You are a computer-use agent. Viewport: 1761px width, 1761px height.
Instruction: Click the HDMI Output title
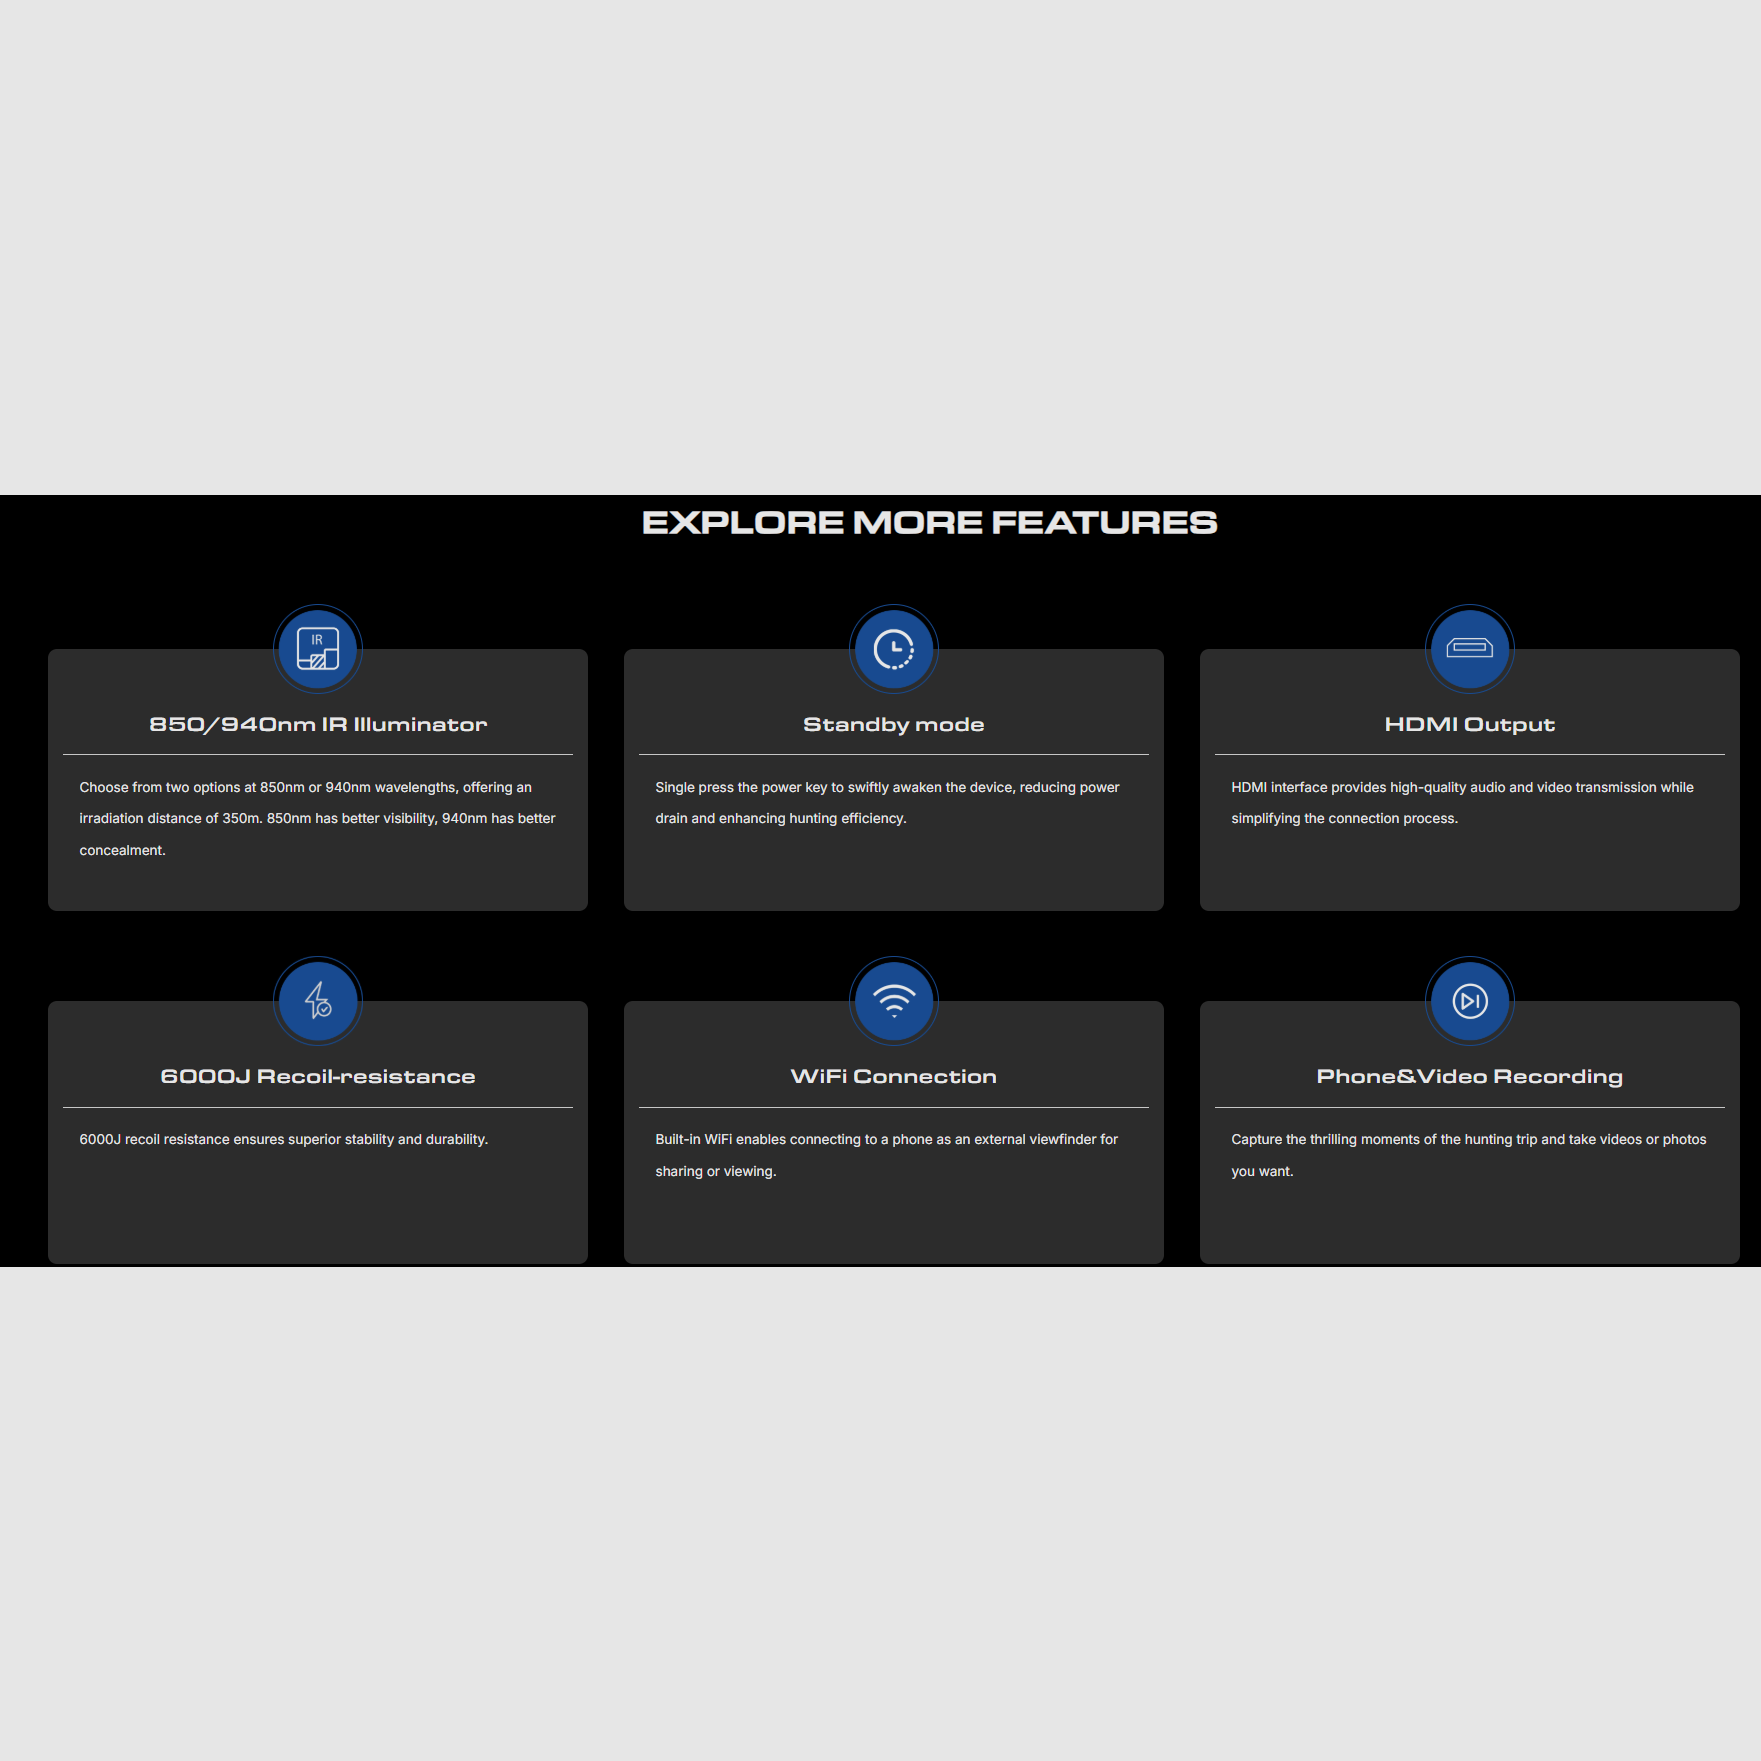(1470, 725)
